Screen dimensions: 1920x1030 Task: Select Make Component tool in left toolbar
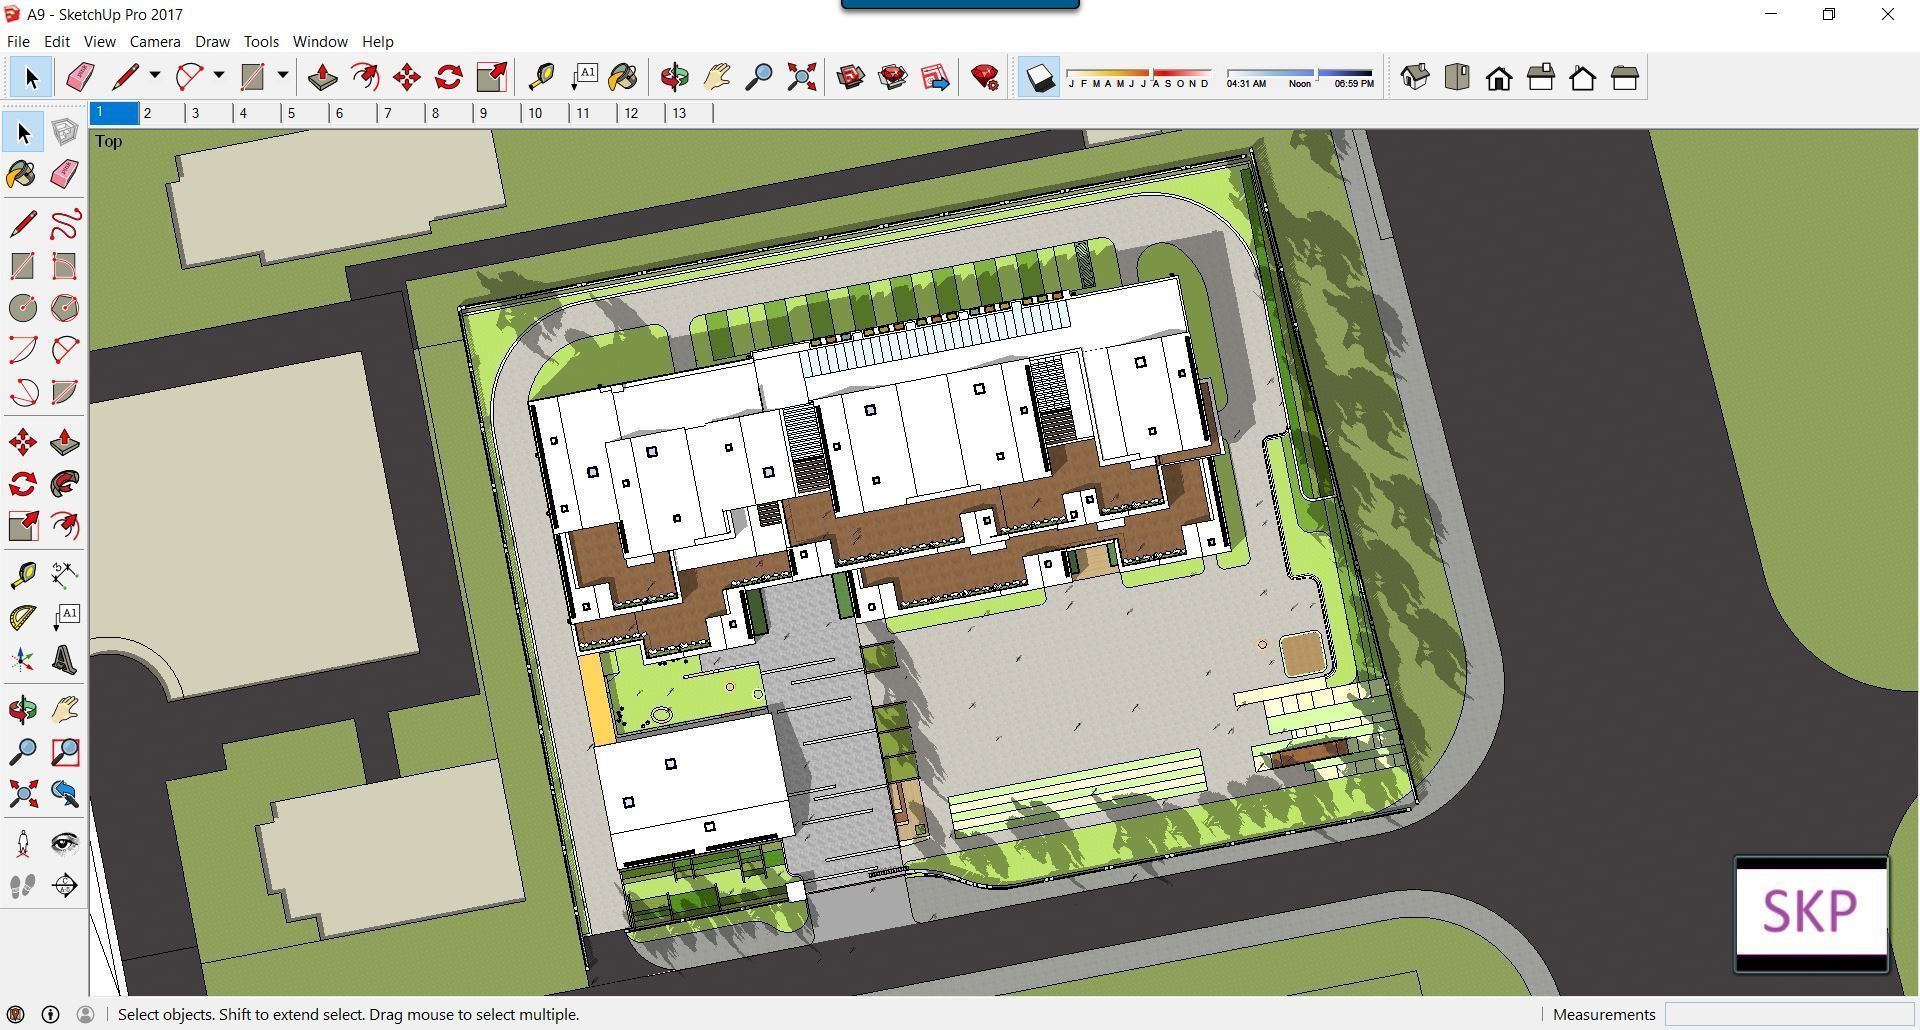tap(65, 133)
